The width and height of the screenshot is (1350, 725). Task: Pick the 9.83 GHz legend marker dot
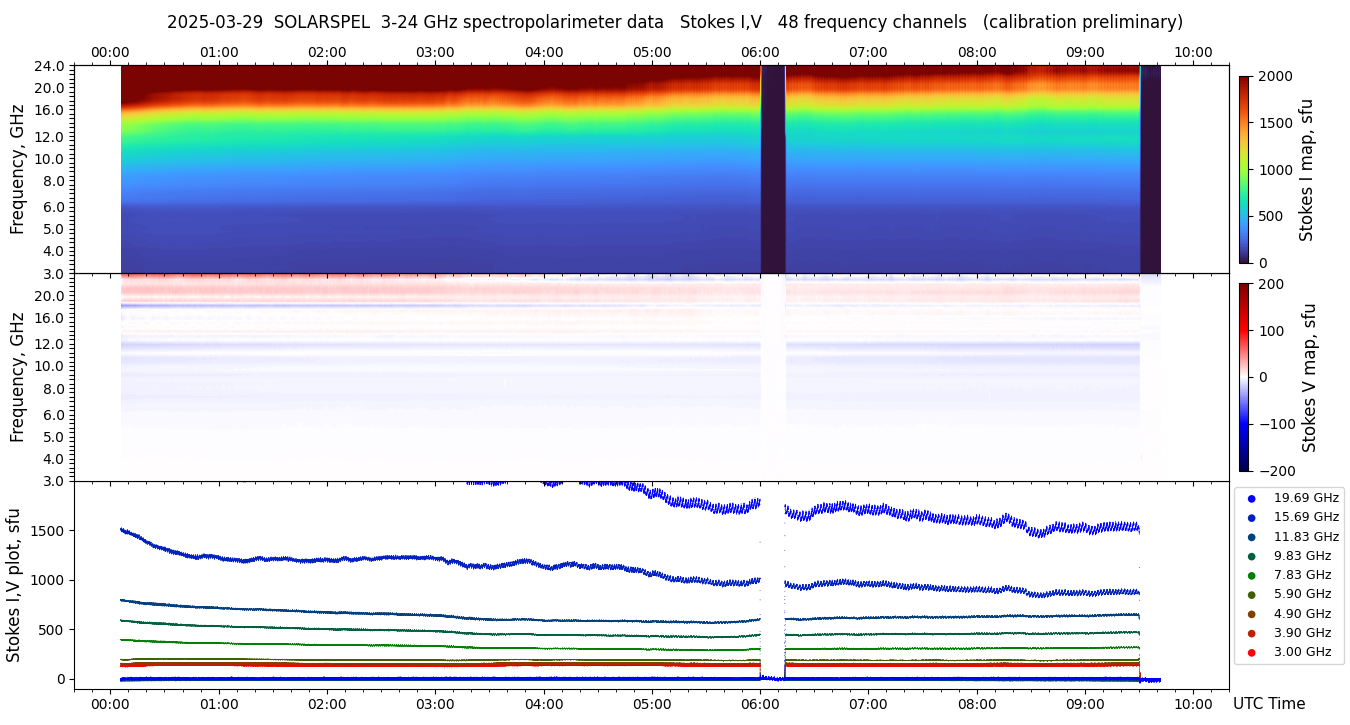(x=1251, y=556)
